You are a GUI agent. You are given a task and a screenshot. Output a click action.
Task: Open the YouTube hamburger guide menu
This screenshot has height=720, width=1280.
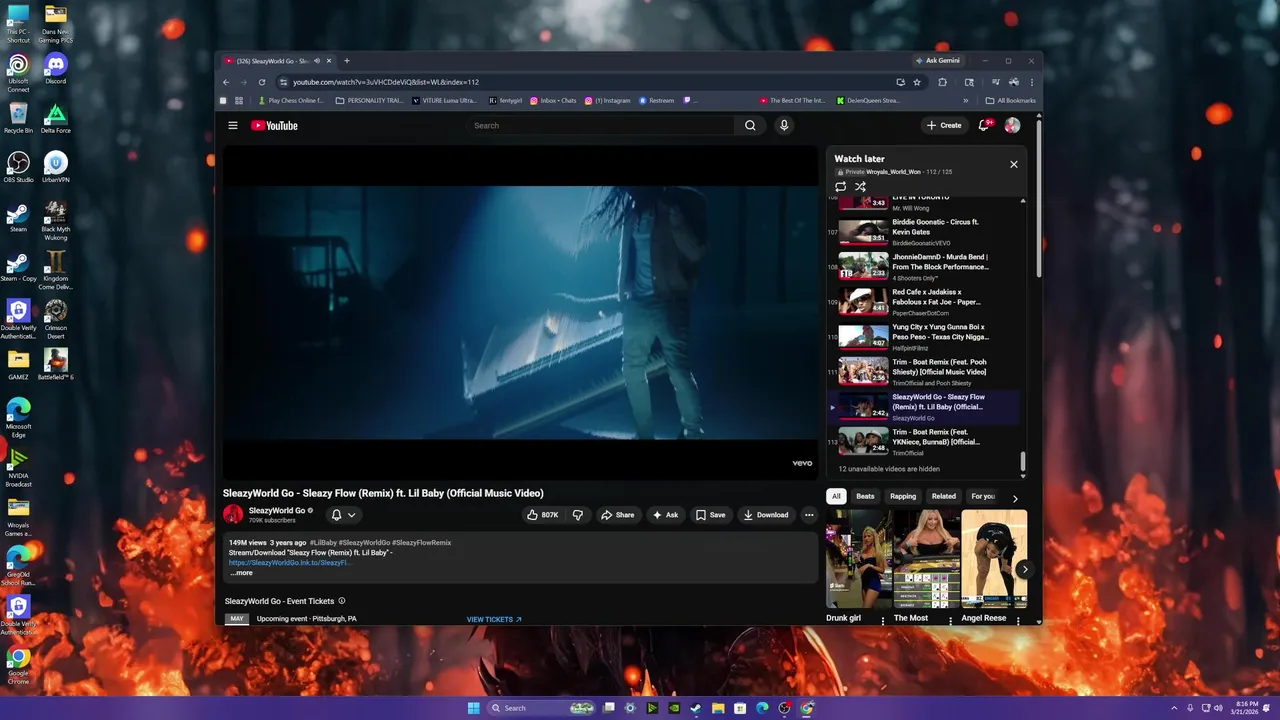point(232,125)
